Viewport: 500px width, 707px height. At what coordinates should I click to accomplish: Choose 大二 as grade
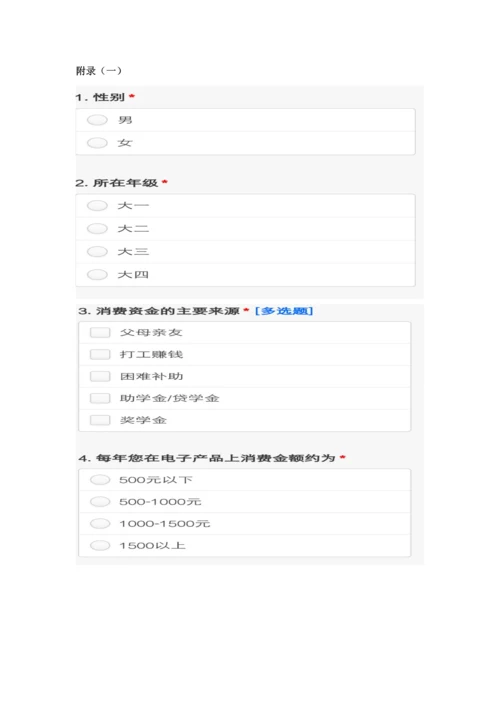[97, 229]
